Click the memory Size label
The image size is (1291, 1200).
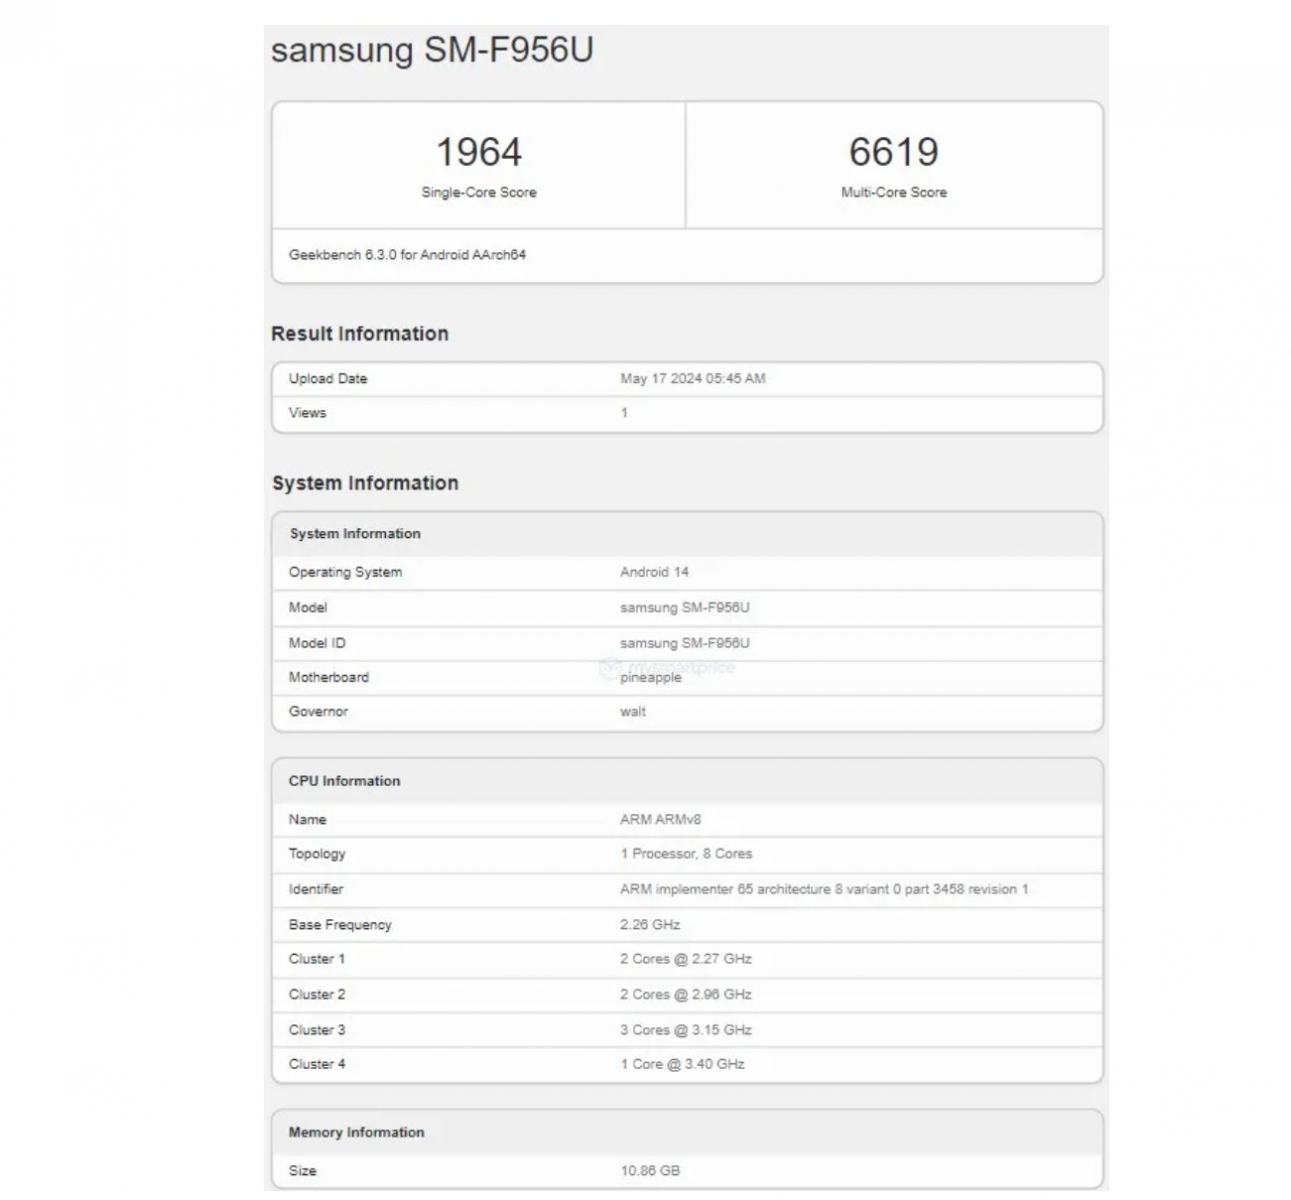pyautogui.click(x=302, y=1171)
